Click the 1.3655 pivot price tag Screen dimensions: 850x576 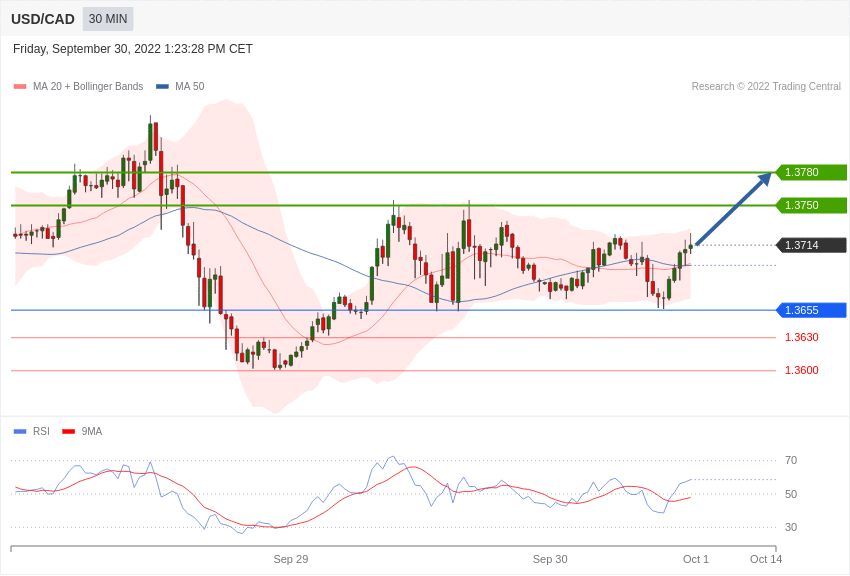(812, 310)
